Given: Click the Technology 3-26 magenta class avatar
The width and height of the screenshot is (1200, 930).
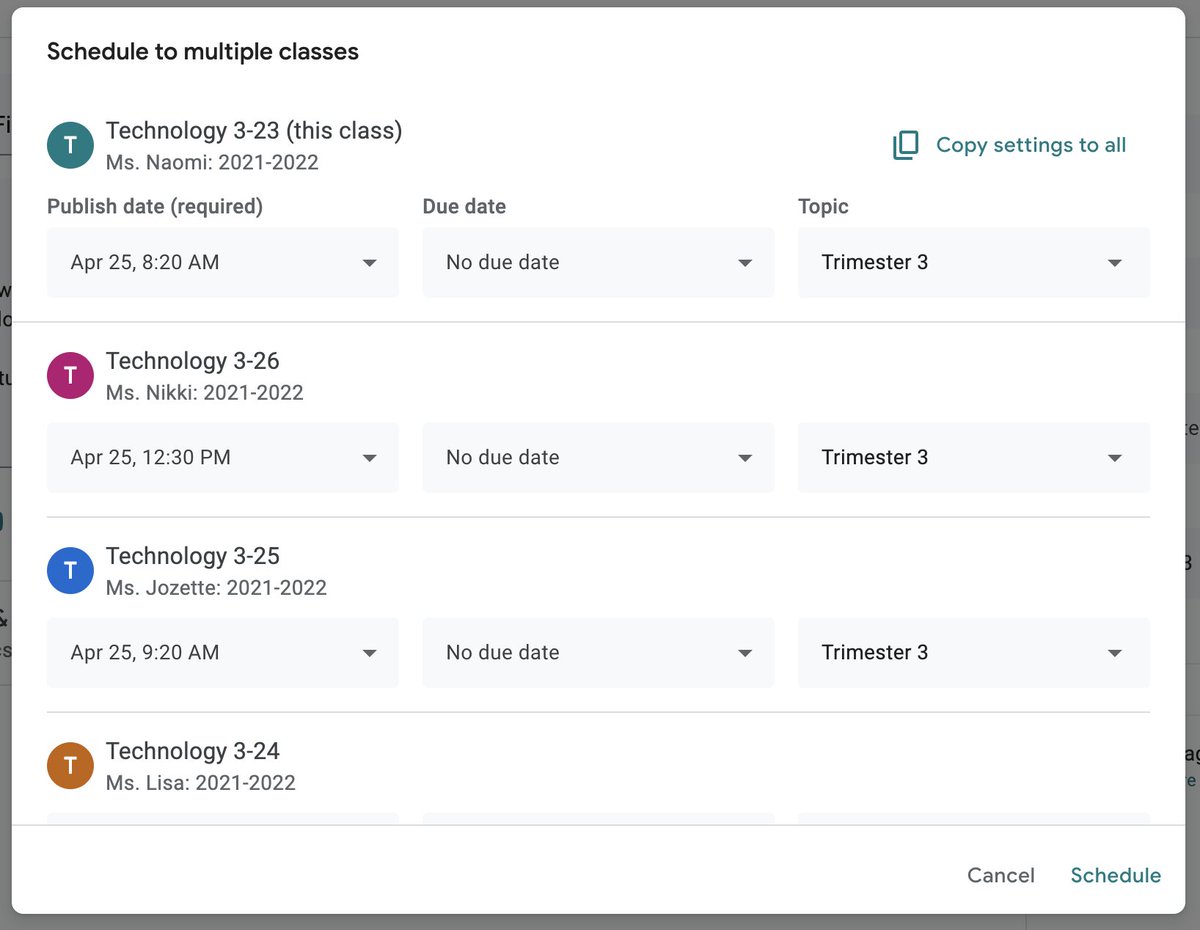Looking at the screenshot, I should click(x=70, y=375).
